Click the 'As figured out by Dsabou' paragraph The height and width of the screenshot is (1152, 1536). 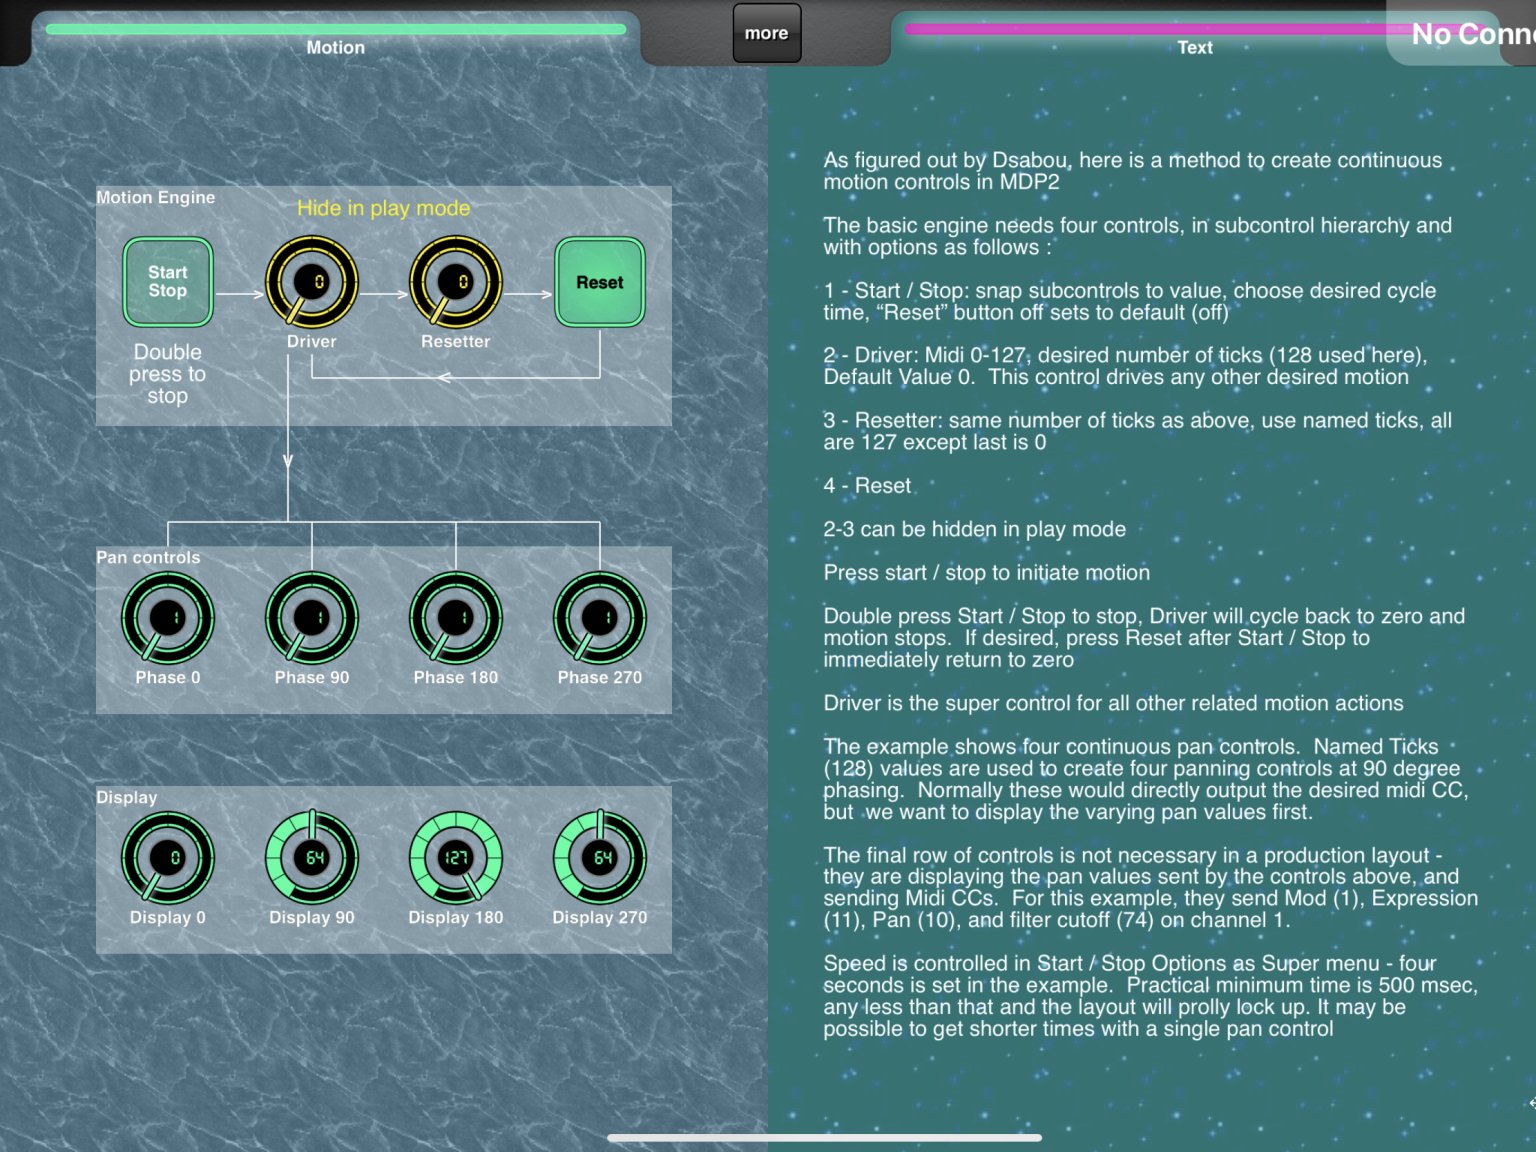[1133, 171]
